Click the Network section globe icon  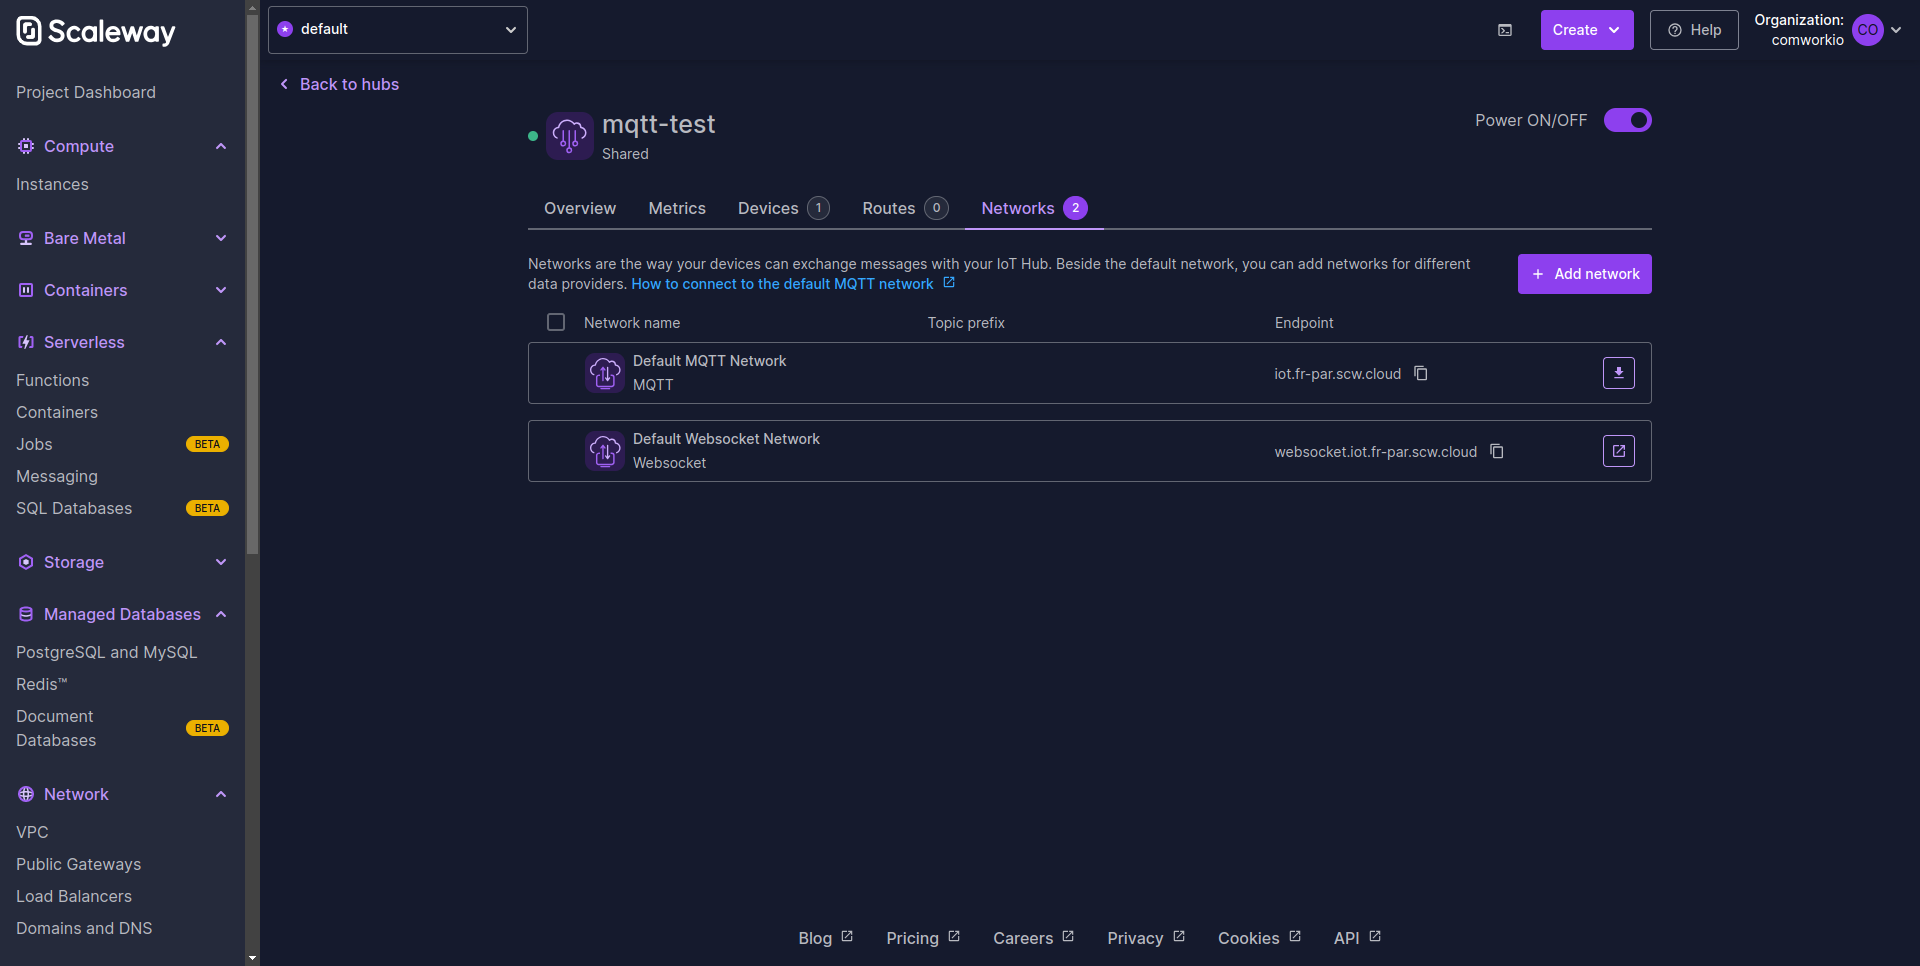click(x=26, y=794)
